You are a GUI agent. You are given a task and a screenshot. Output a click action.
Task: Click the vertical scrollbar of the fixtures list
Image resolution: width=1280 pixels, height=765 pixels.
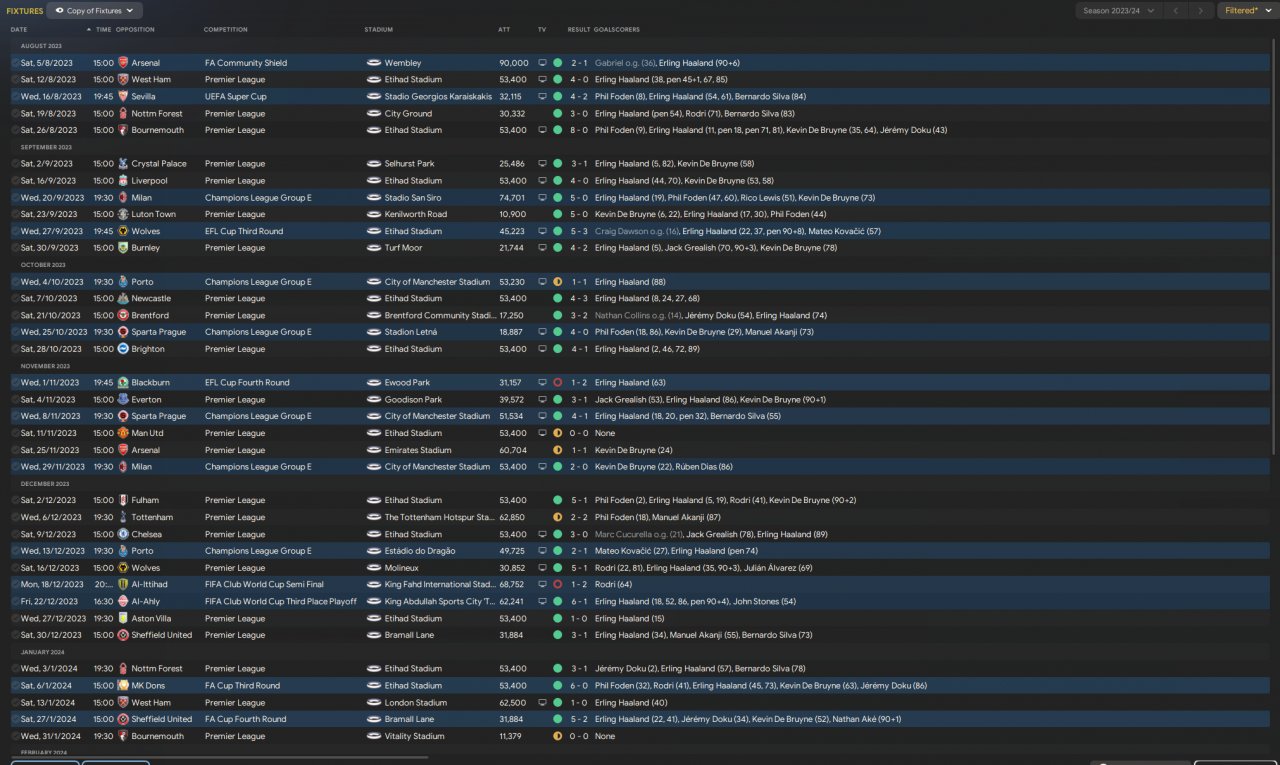click(1274, 245)
